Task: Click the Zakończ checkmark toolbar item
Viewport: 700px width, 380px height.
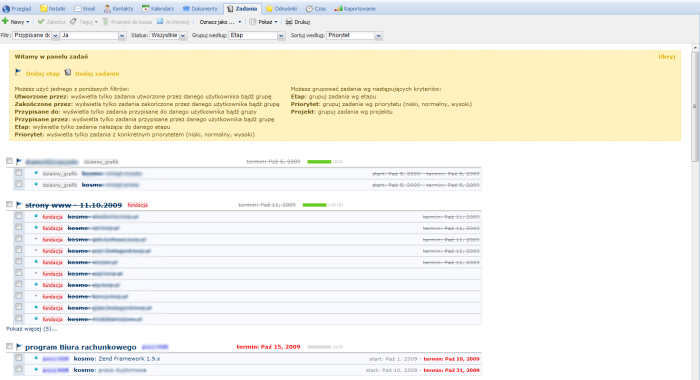Action: (x=51, y=21)
